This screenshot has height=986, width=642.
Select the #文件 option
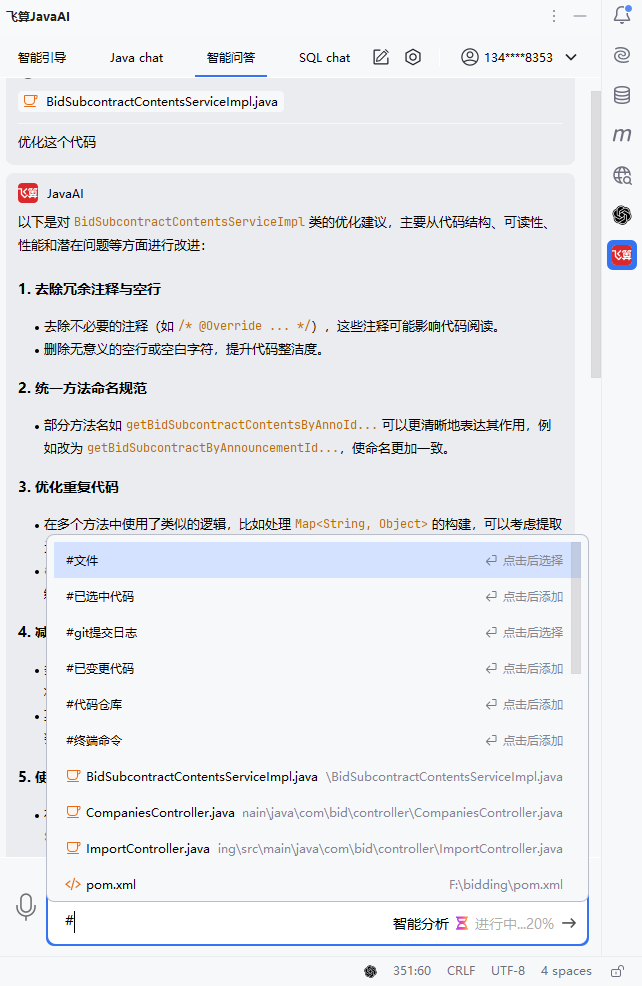click(314, 560)
